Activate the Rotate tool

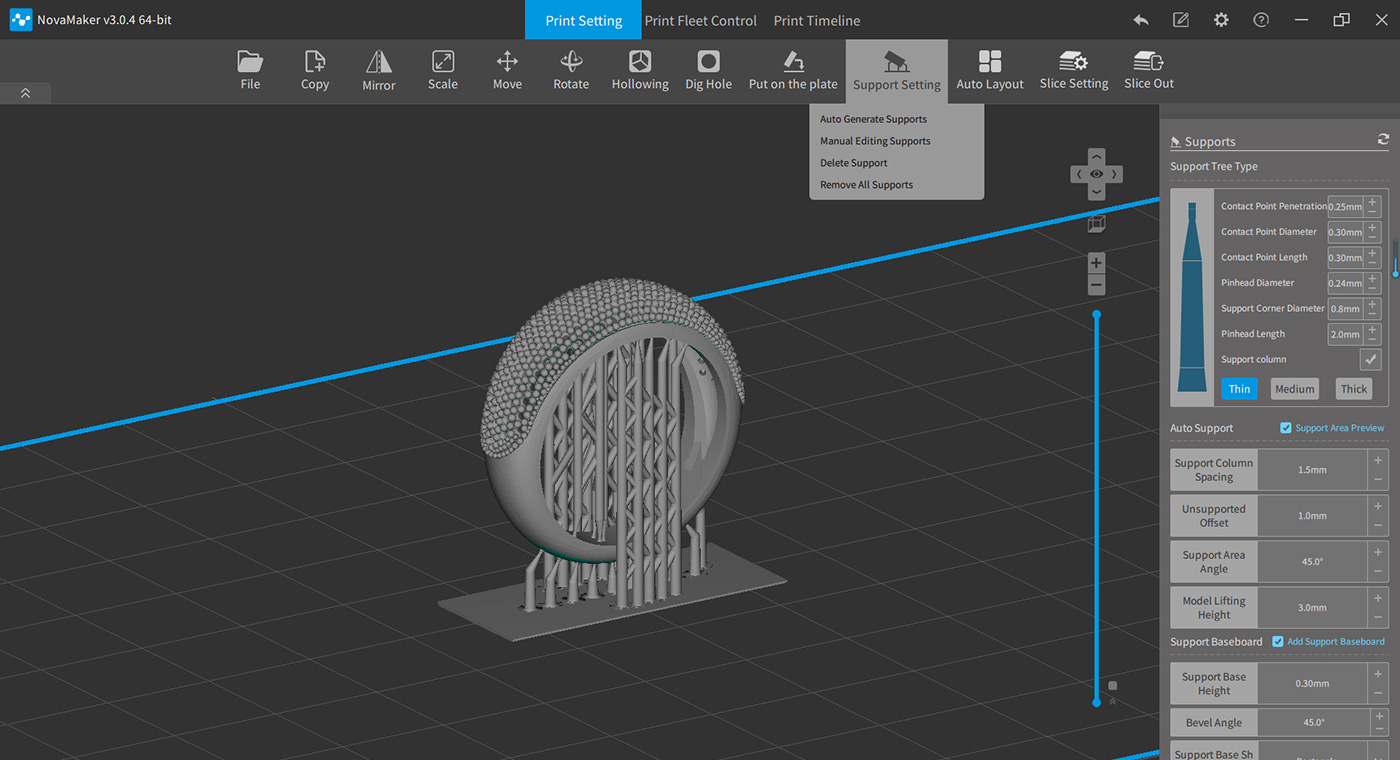pos(571,70)
